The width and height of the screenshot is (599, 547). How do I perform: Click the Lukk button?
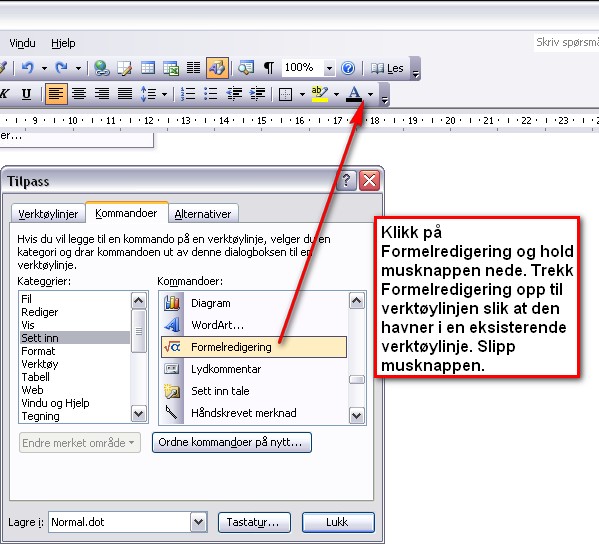(338, 522)
